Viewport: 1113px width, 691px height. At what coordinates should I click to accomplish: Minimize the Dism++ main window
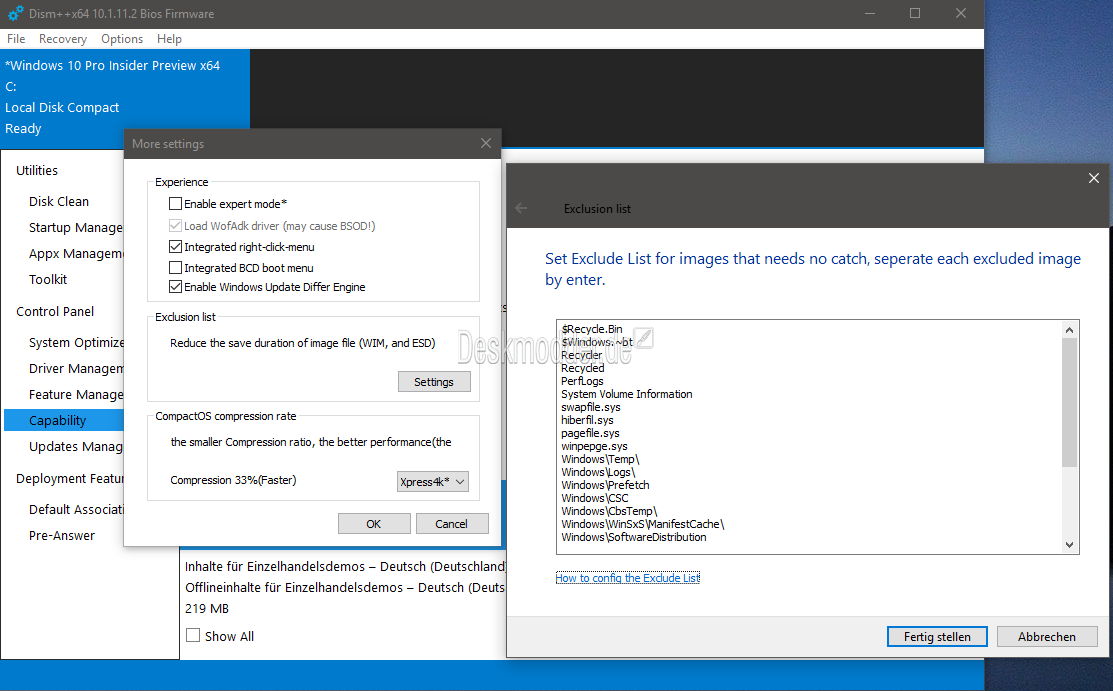pyautogui.click(x=870, y=13)
